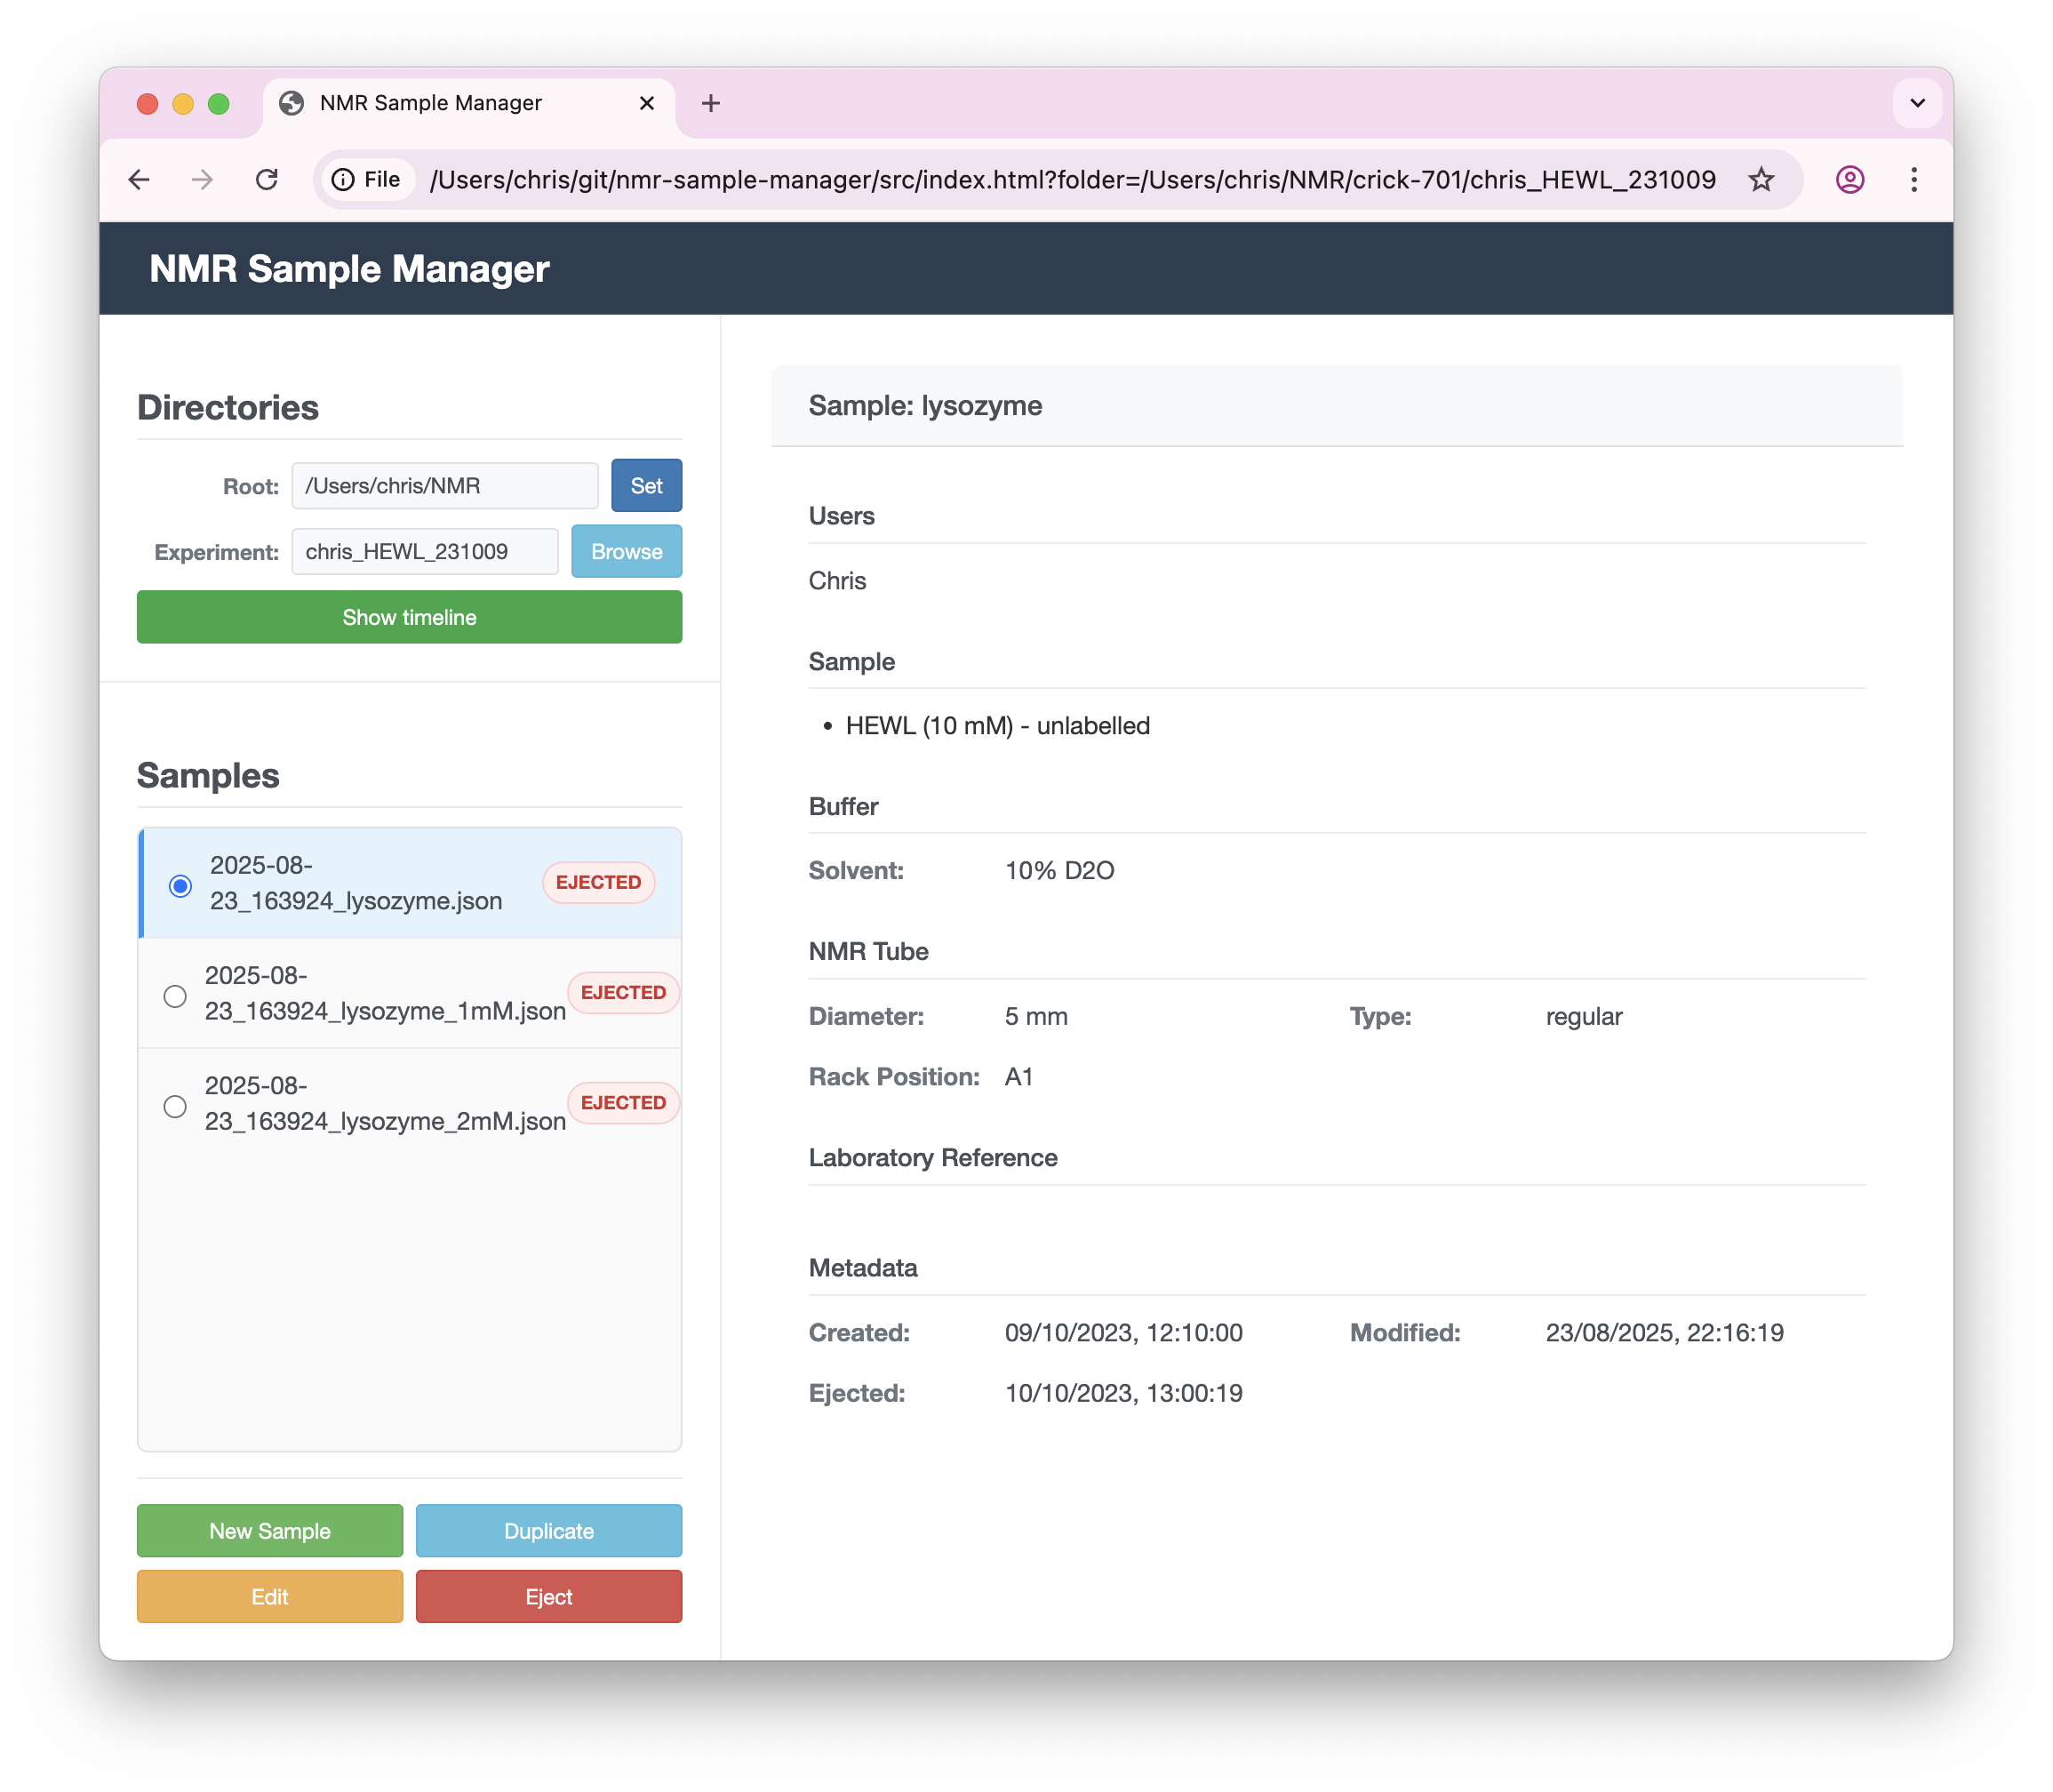Image resolution: width=2053 pixels, height=1792 pixels.
Task: Click Show timeline
Action: click(x=409, y=617)
